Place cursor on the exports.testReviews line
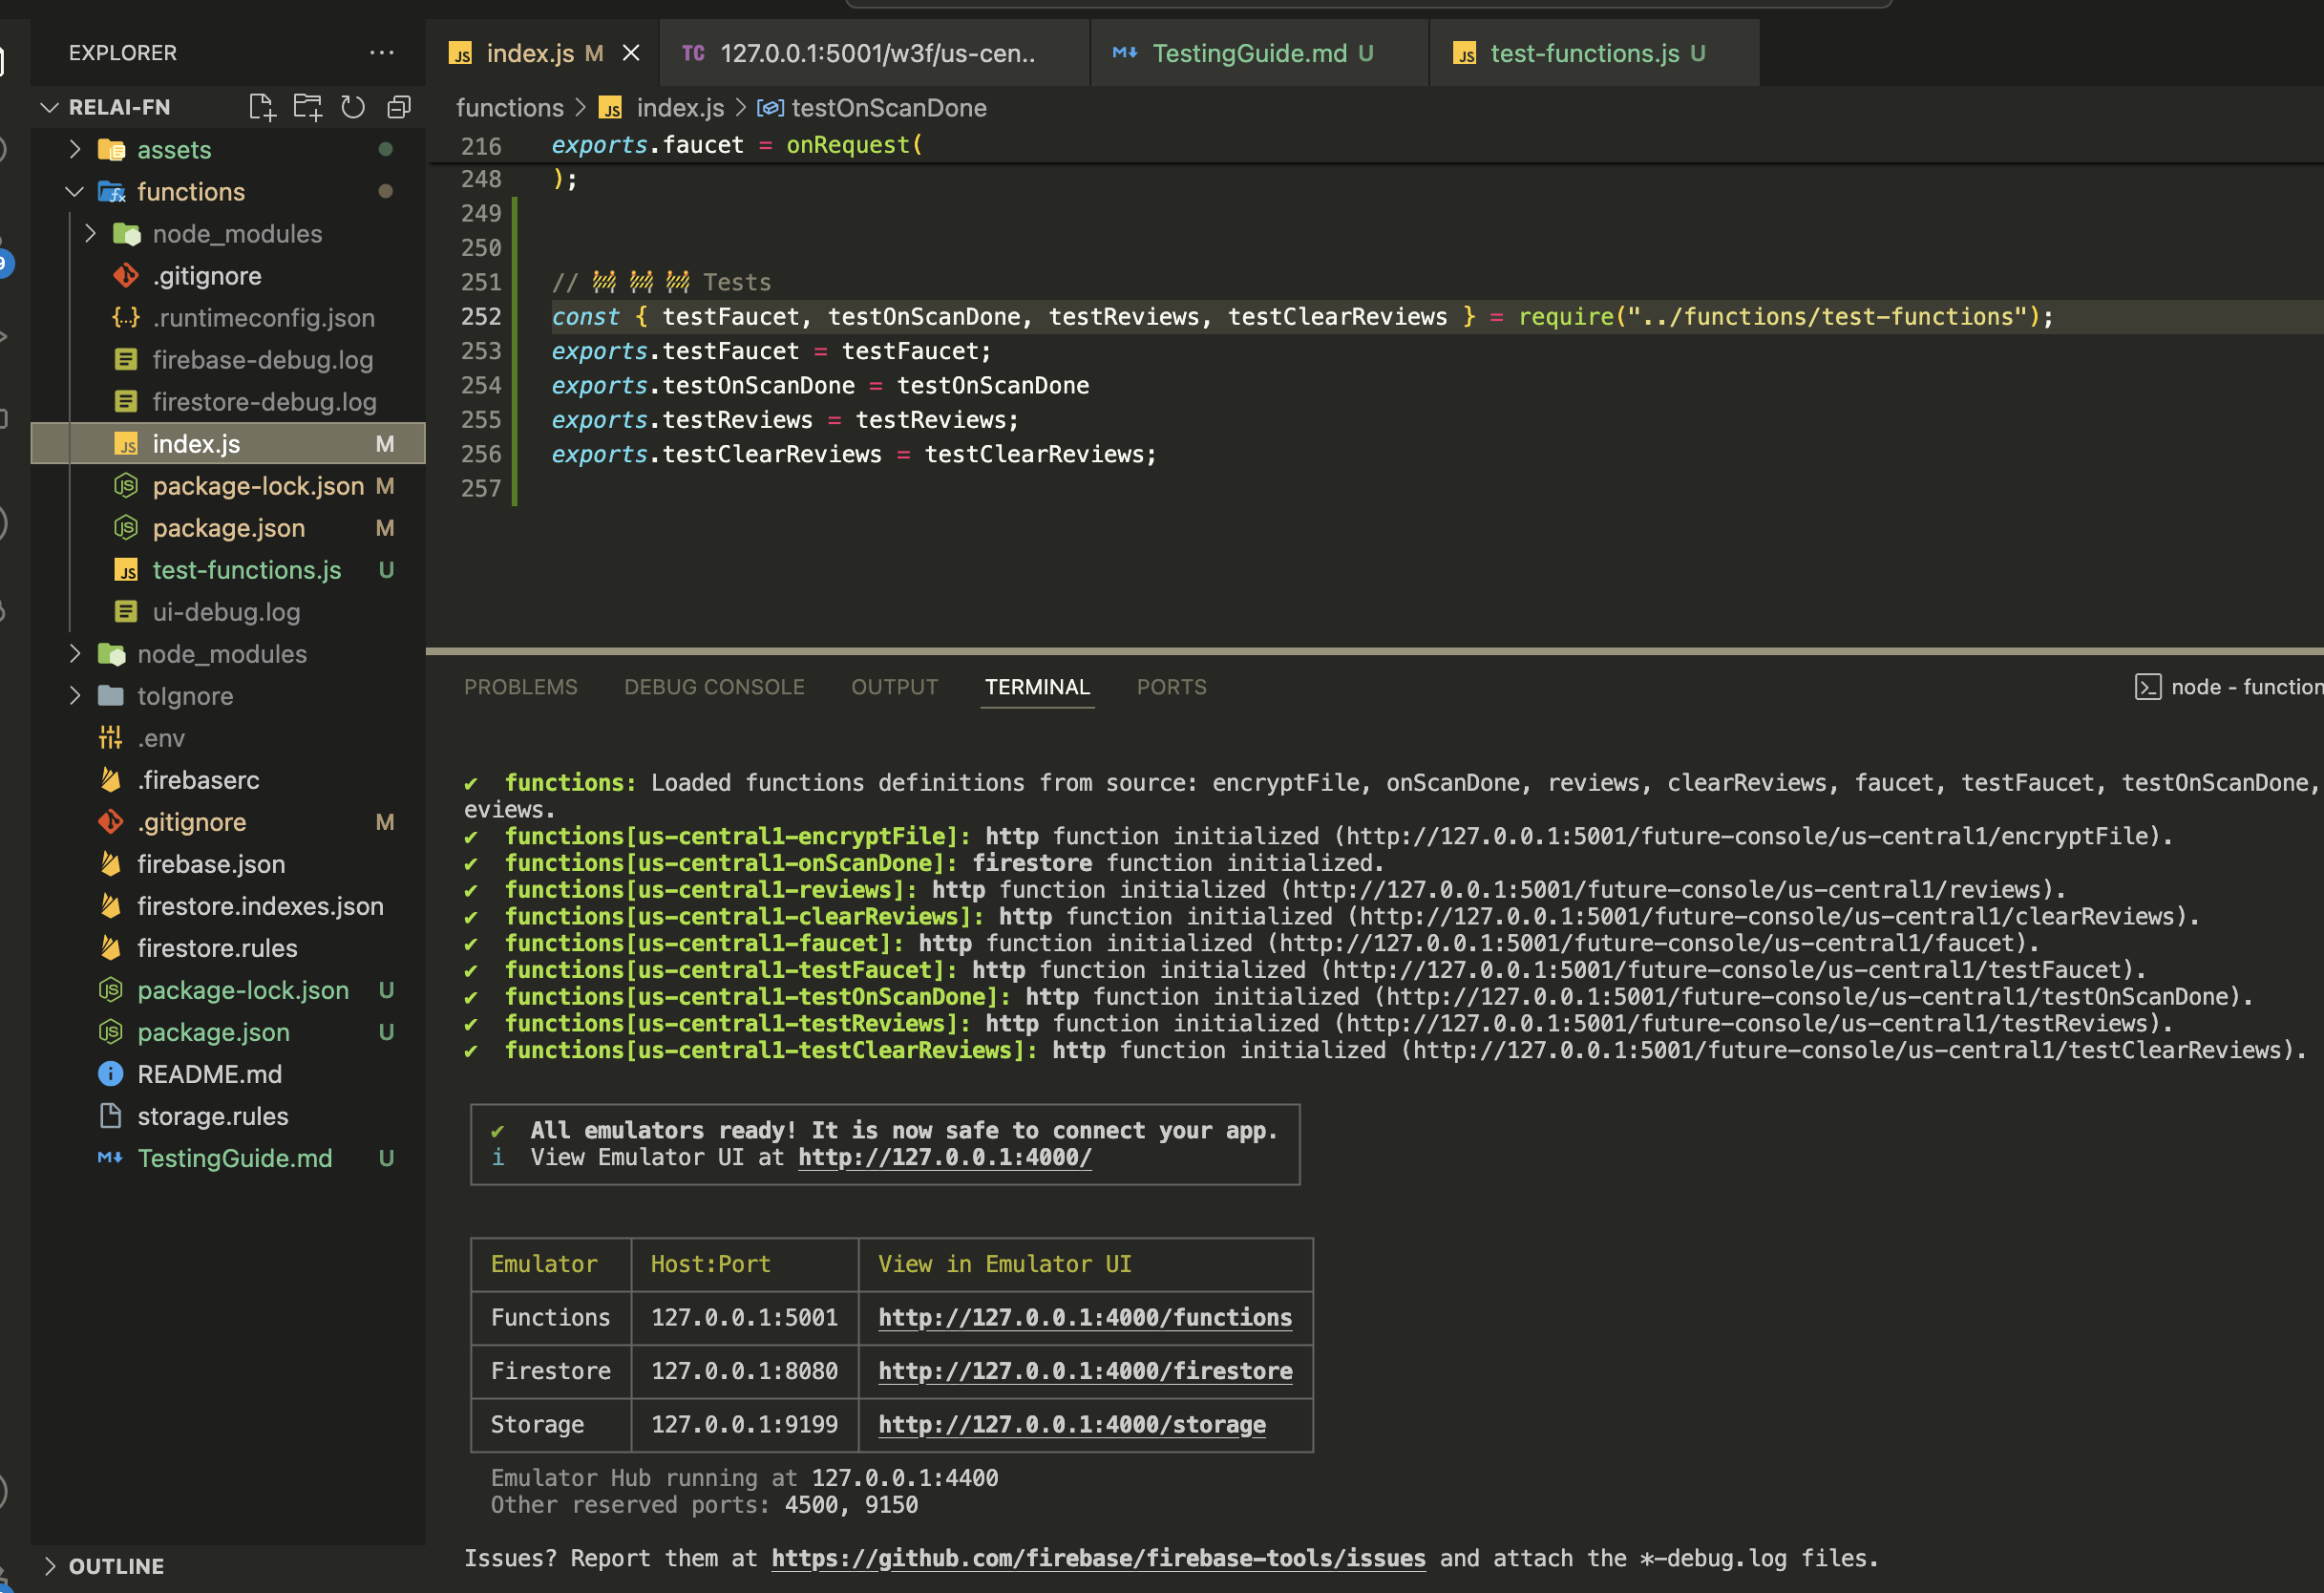Image resolution: width=2324 pixels, height=1593 pixels. pos(785,419)
